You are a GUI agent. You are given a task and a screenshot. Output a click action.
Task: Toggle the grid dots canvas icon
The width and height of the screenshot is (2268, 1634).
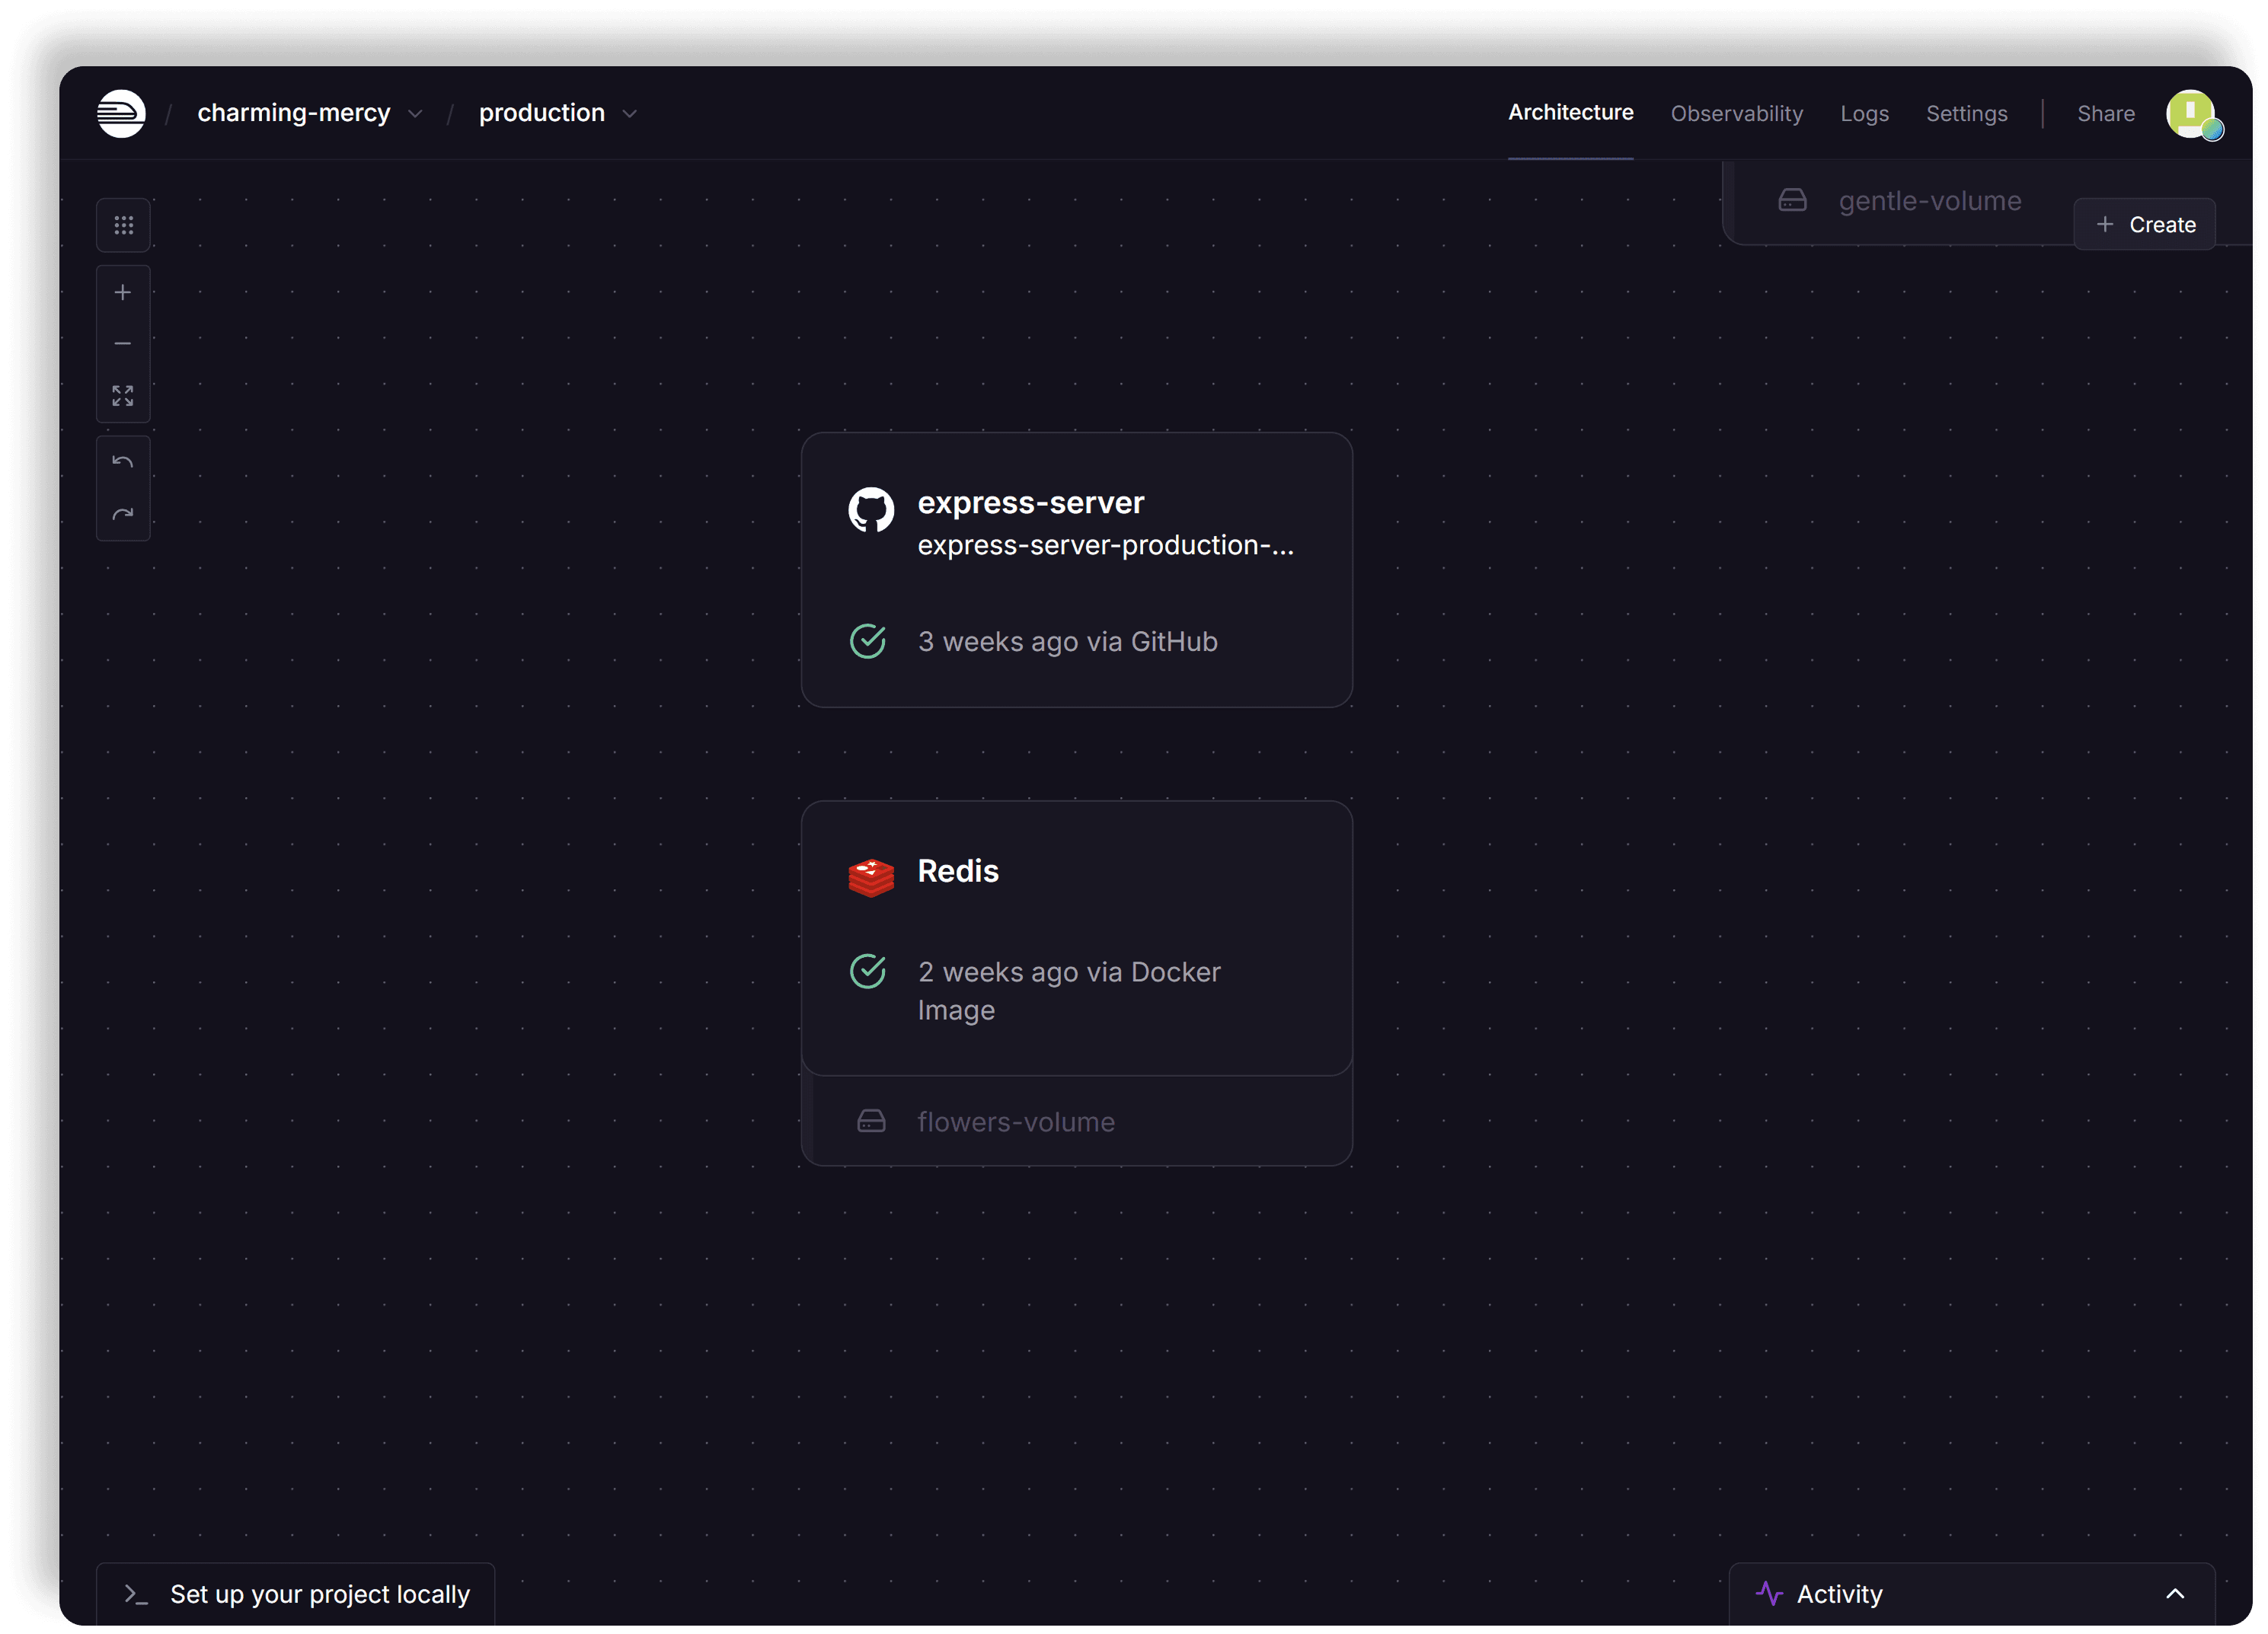[123, 225]
